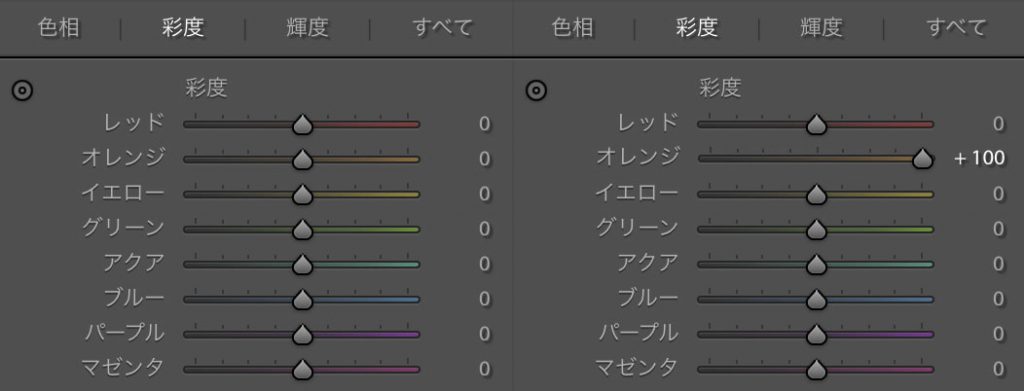Click the レッド value field in right panel
Viewport: 1024px width, 391px height.
tap(998, 124)
